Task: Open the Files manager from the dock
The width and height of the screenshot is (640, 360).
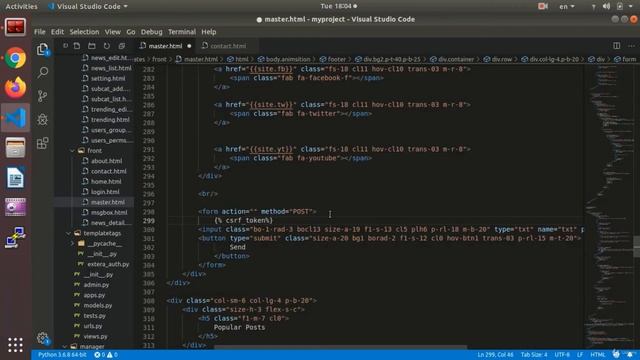Action: (16, 147)
